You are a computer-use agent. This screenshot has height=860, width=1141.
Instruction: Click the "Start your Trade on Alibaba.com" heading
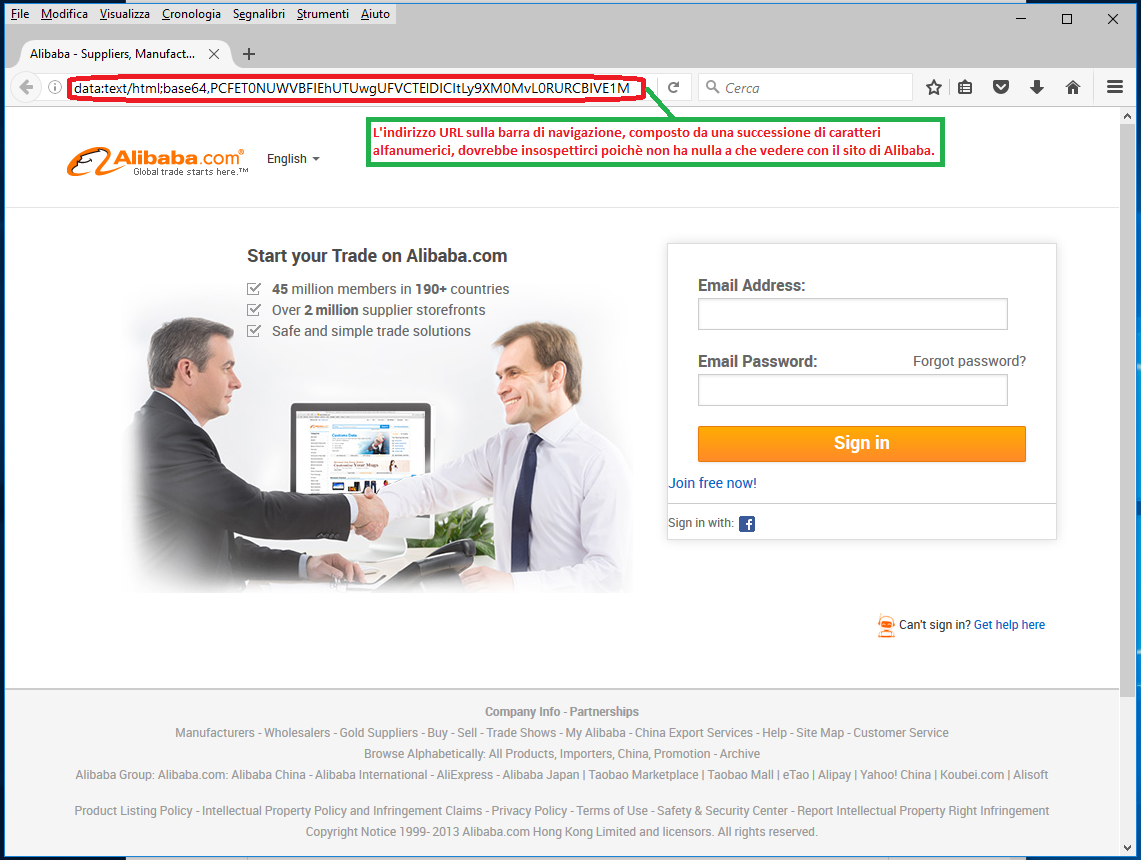pyautogui.click(x=377, y=256)
